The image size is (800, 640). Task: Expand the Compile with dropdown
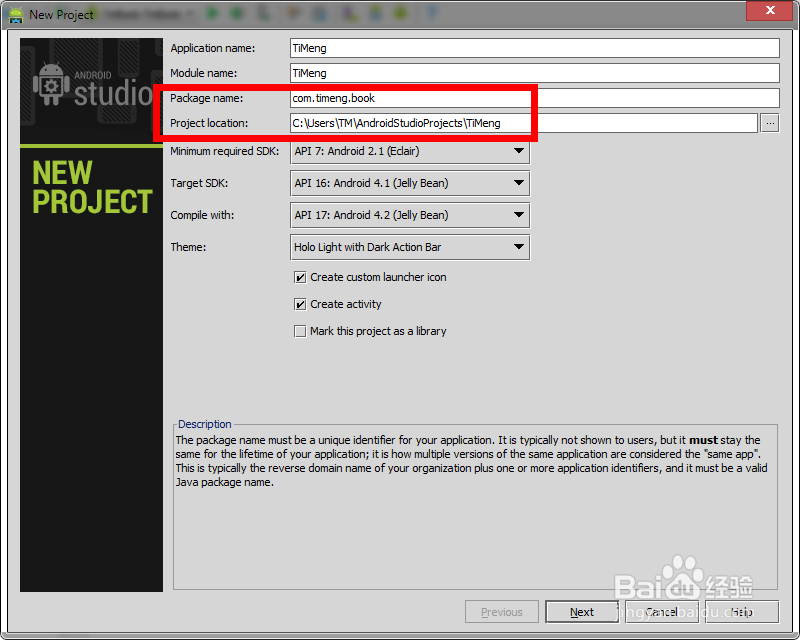click(x=410, y=215)
